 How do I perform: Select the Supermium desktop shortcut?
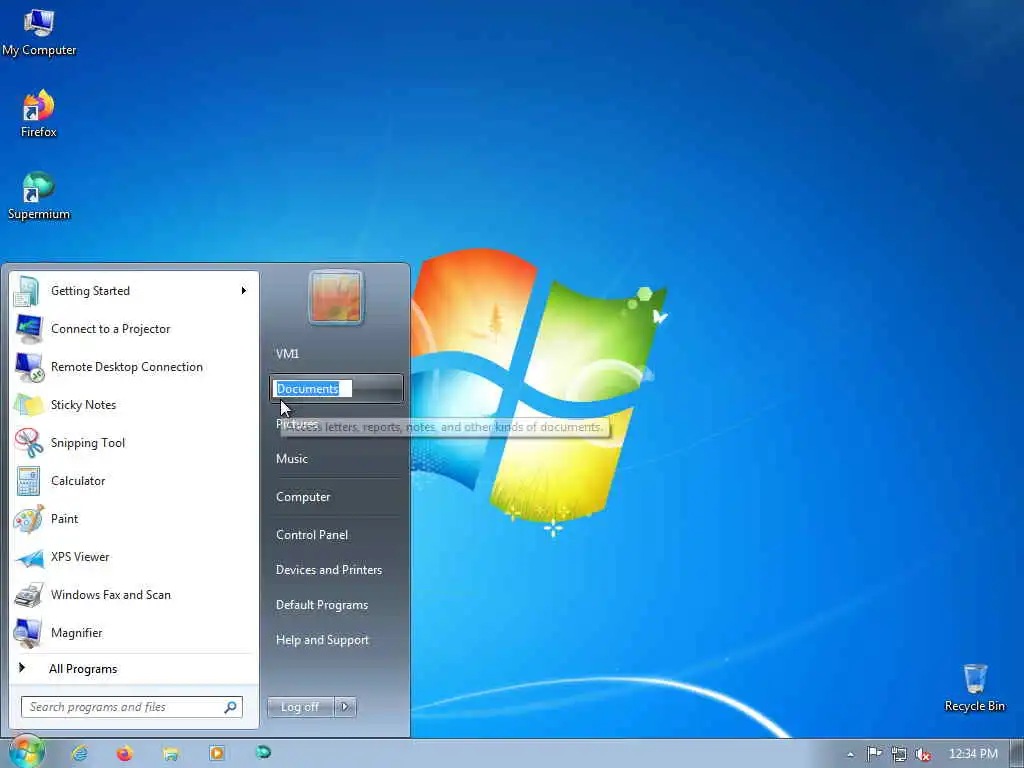(39, 196)
